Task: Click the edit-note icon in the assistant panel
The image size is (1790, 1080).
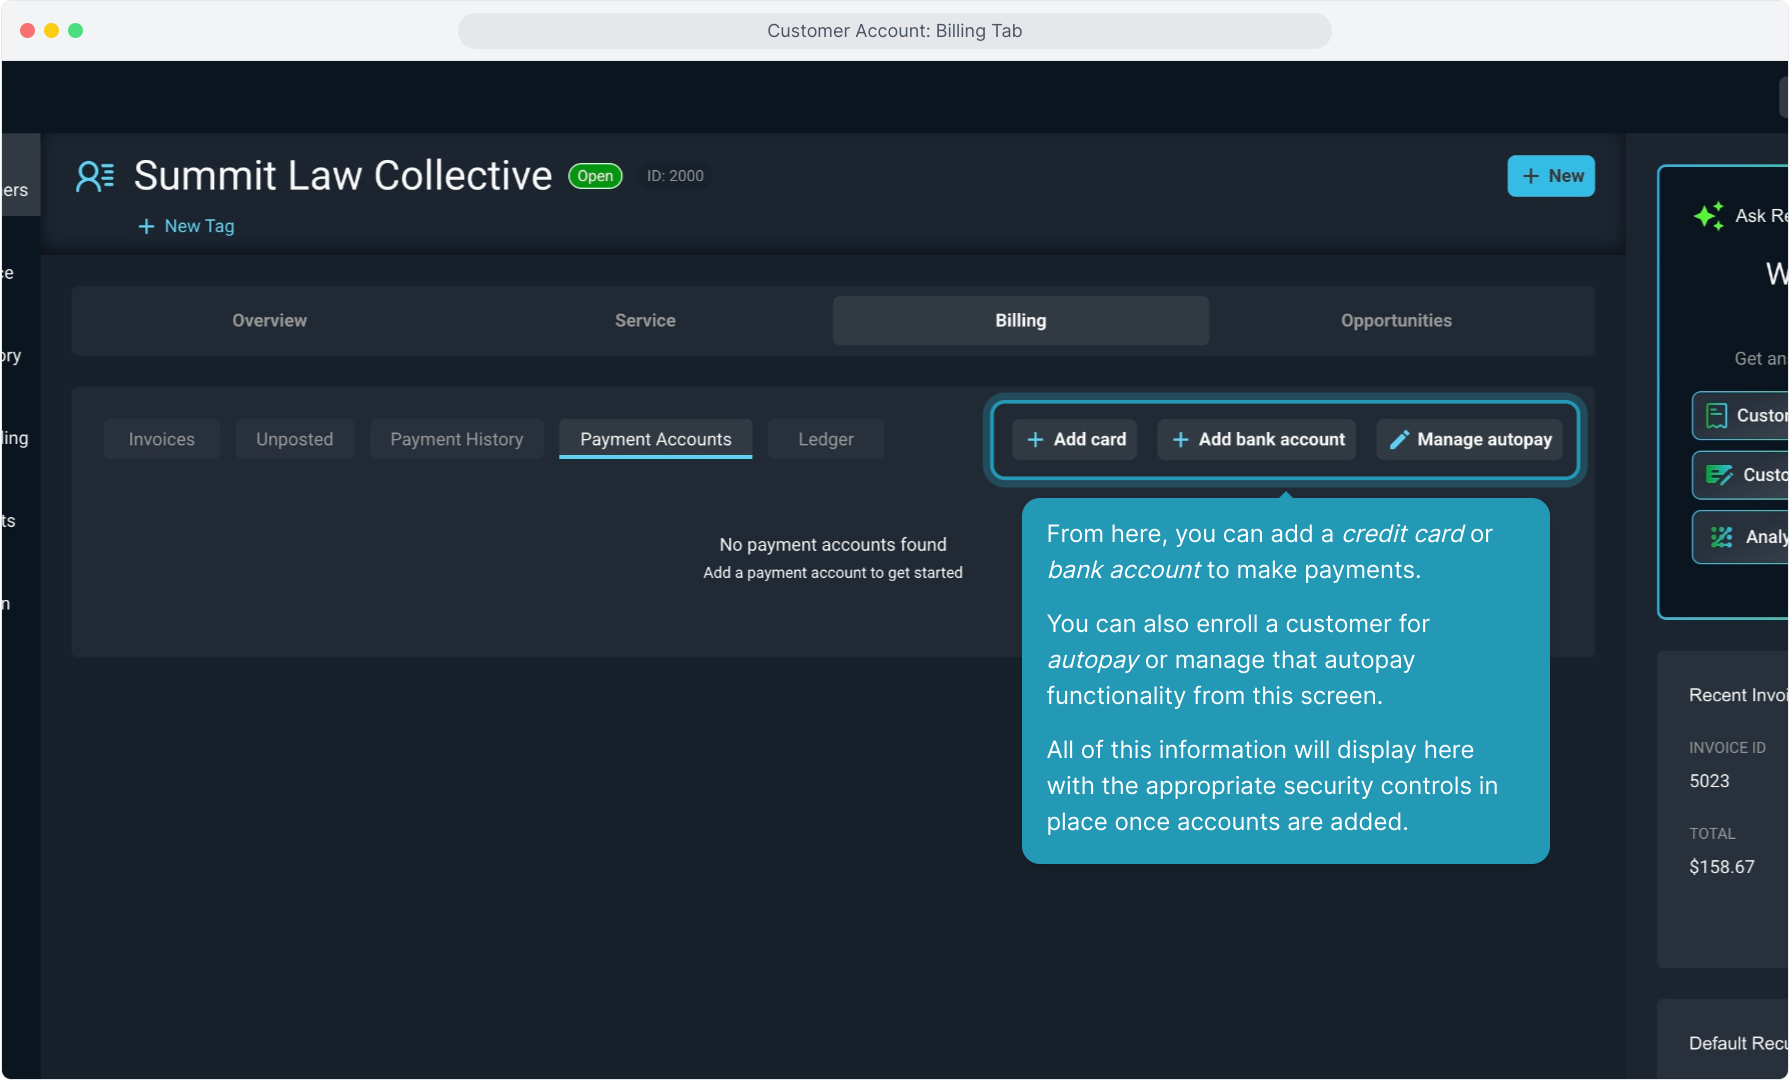Action: pos(1718,476)
